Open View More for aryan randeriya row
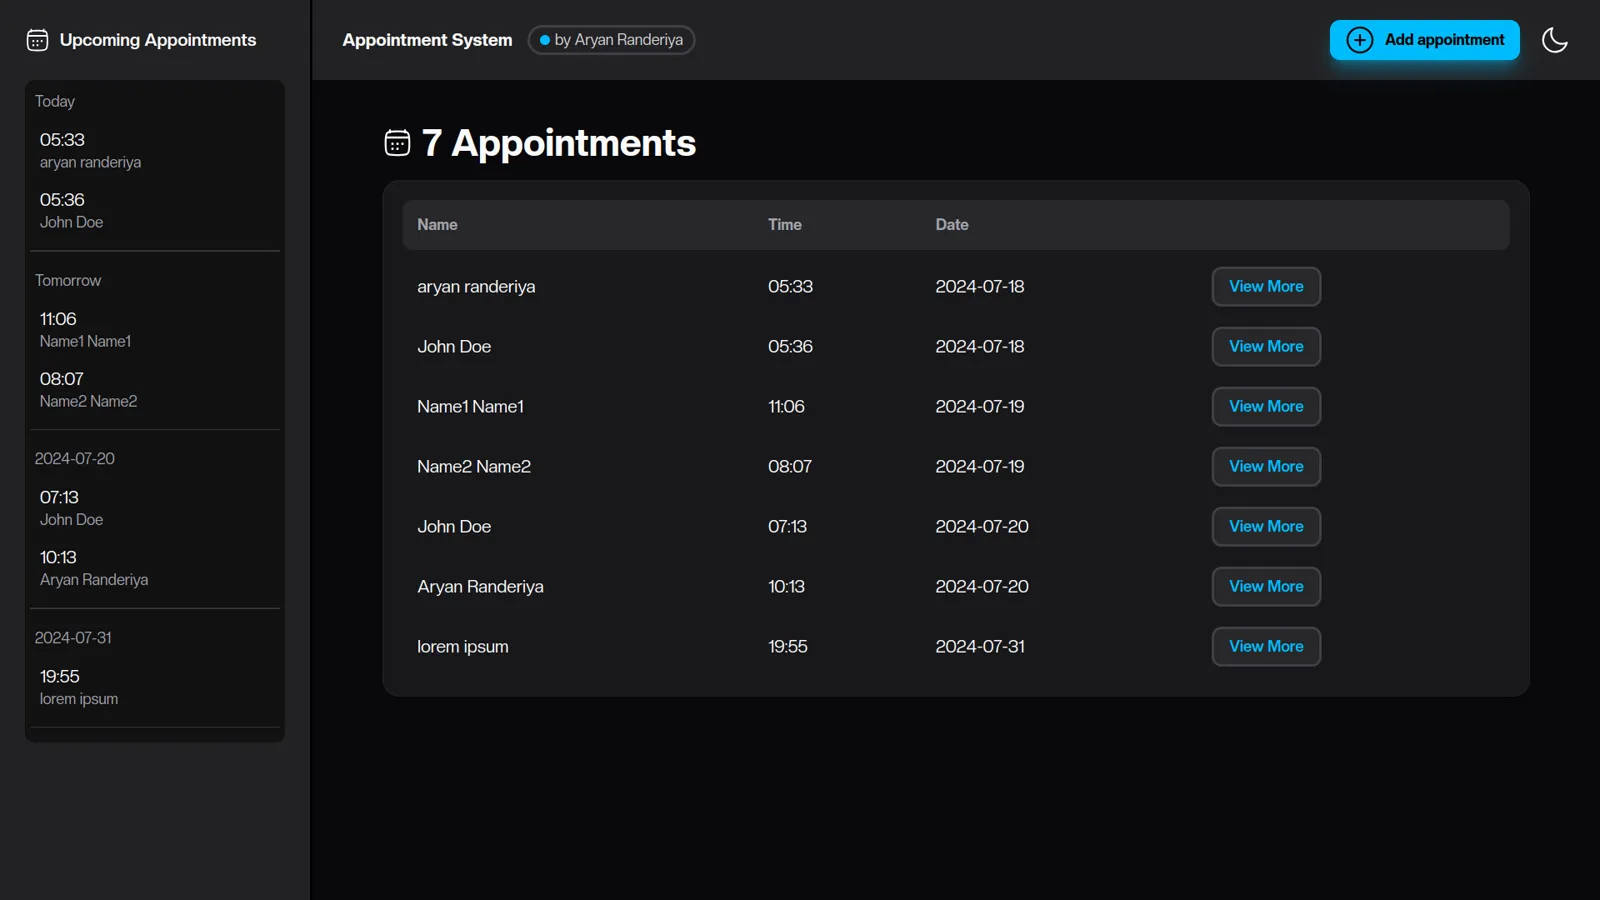Viewport: 1600px width, 900px height. coord(1266,286)
